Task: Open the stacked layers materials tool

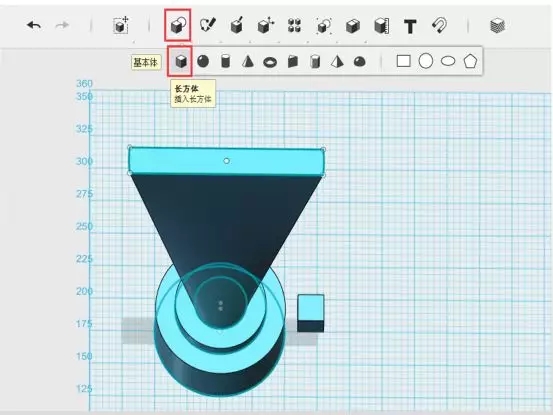Action: point(497,26)
